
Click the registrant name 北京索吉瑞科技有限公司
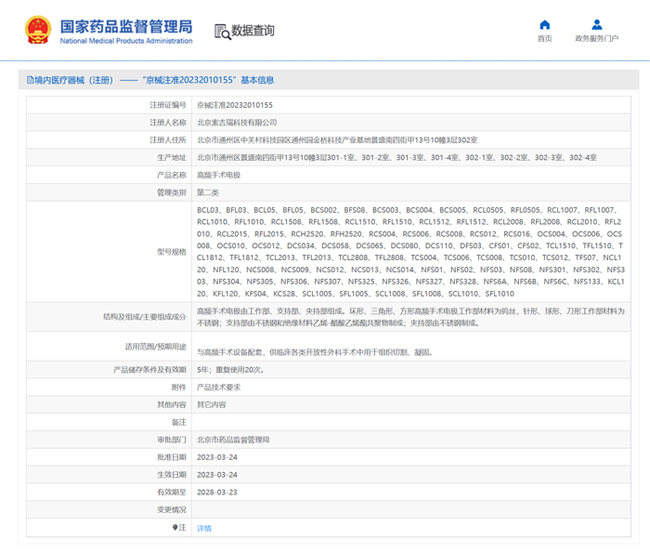click(237, 122)
